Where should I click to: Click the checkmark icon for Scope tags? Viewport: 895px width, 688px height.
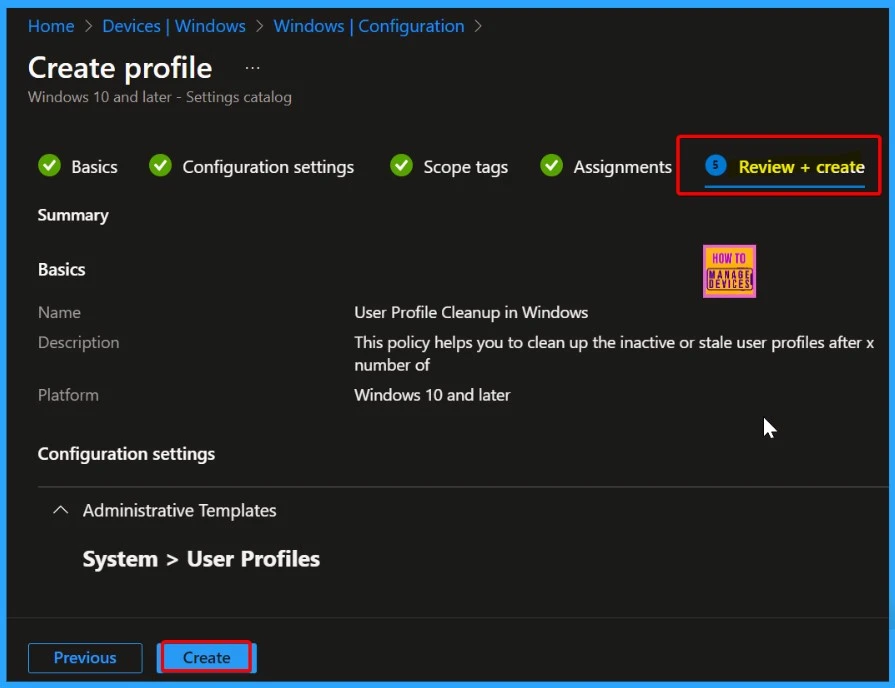click(x=401, y=166)
